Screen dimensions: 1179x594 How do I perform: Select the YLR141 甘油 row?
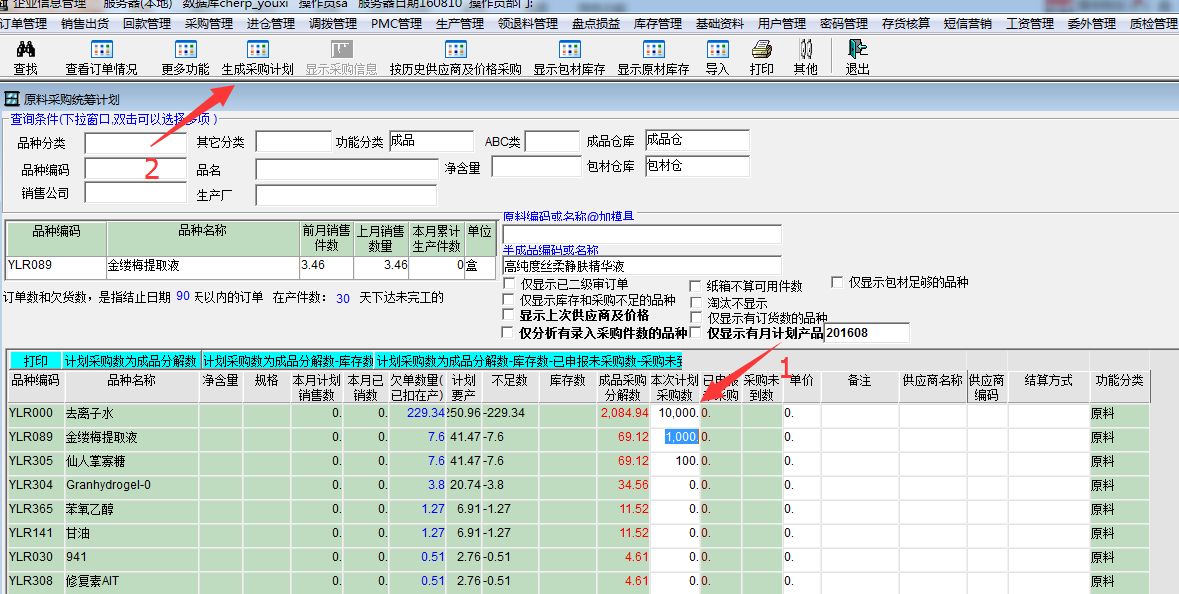(579, 533)
